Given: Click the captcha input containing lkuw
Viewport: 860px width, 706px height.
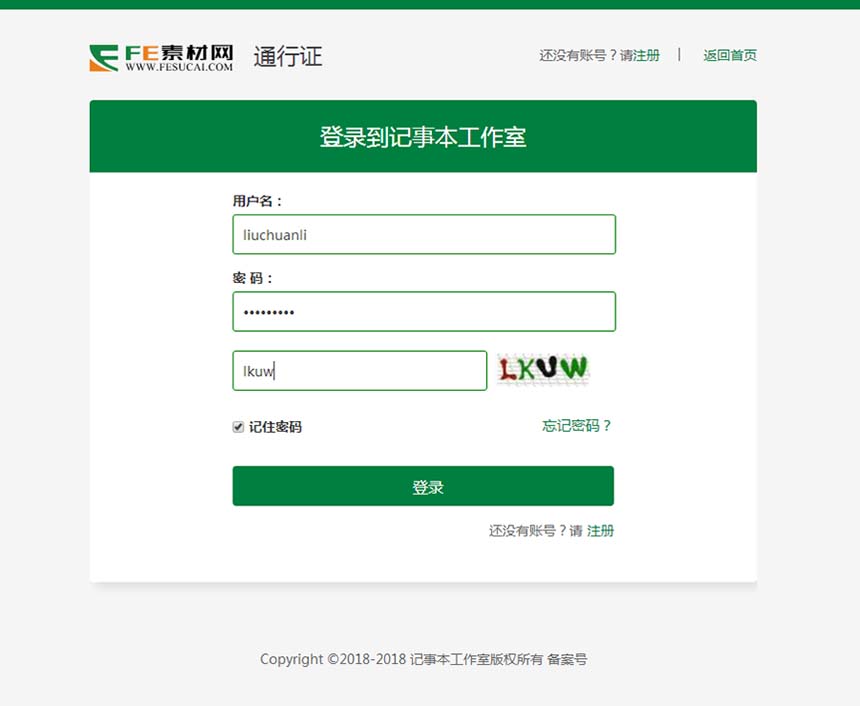Looking at the screenshot, I should (360, 371).
